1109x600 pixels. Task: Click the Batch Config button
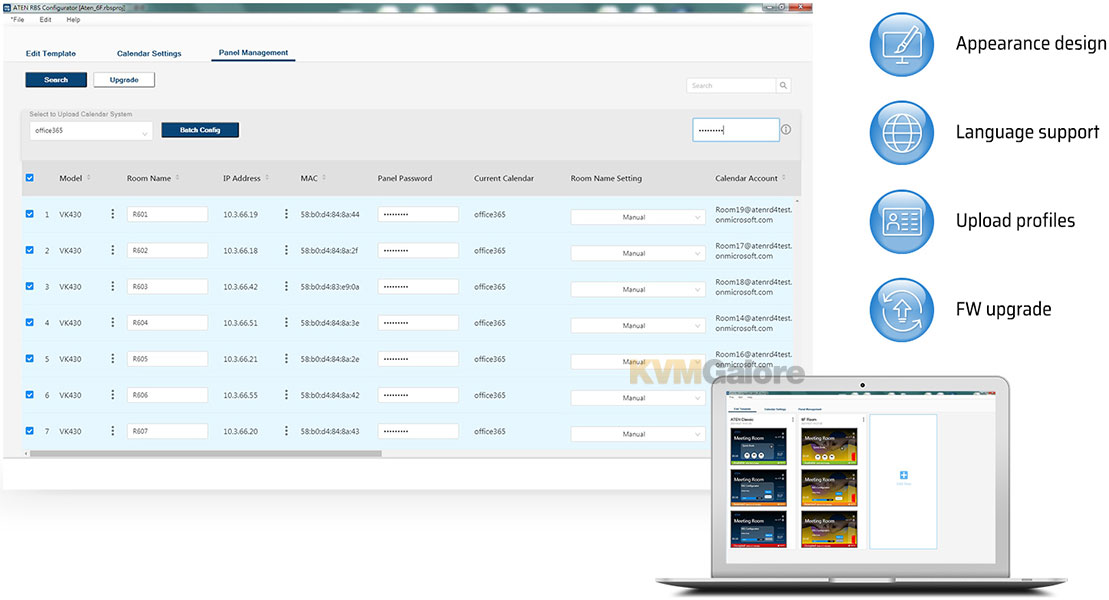200,130
